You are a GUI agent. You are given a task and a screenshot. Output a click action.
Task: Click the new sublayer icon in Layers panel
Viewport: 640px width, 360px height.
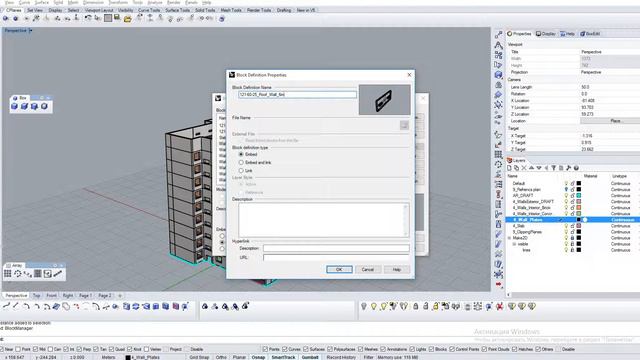pyautogui.click(x=516, y=168)
